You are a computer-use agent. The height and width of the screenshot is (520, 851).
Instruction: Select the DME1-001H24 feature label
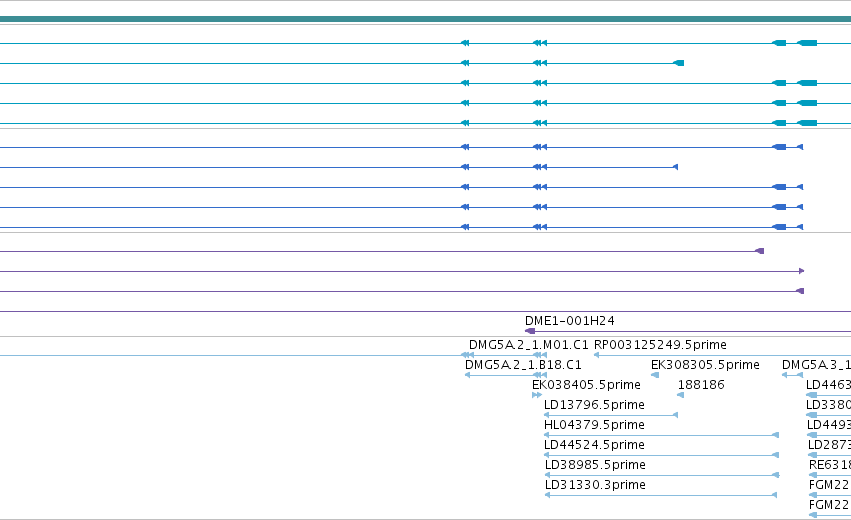tap(569, 321)
